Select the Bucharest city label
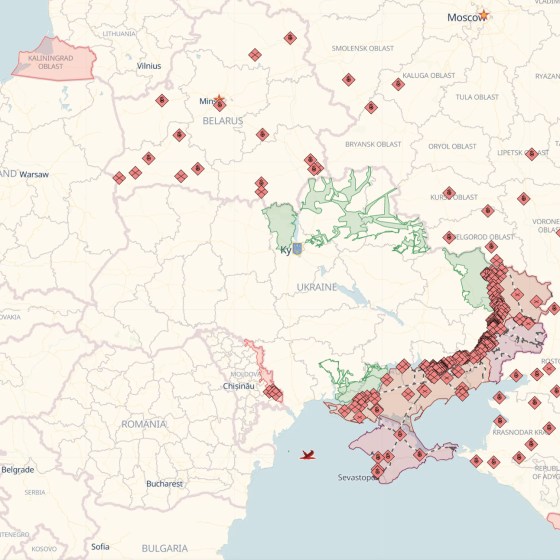 tap(164, 484)
